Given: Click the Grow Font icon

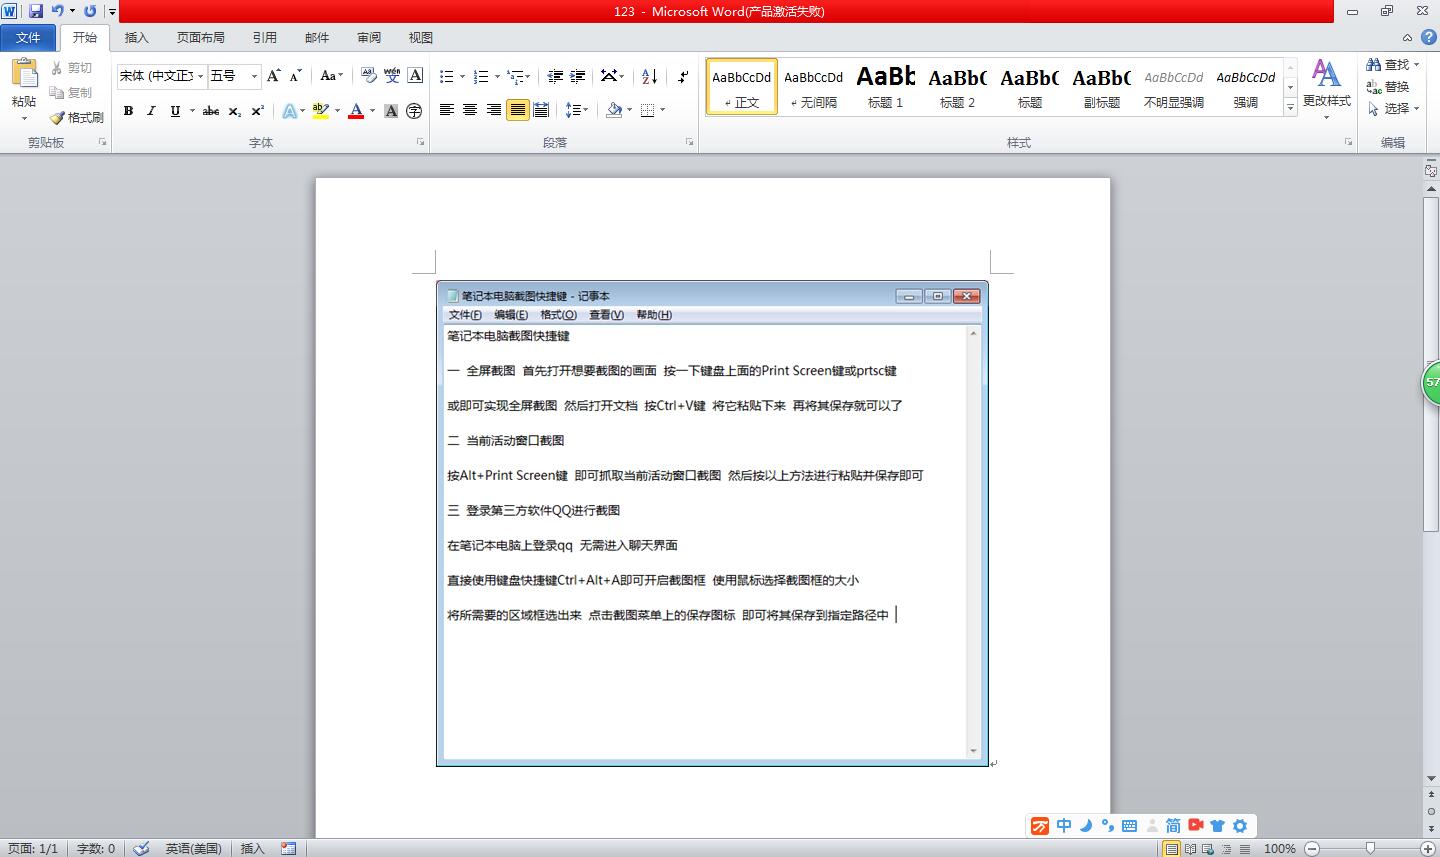Looking at the screenshot, I should (273, 76).
